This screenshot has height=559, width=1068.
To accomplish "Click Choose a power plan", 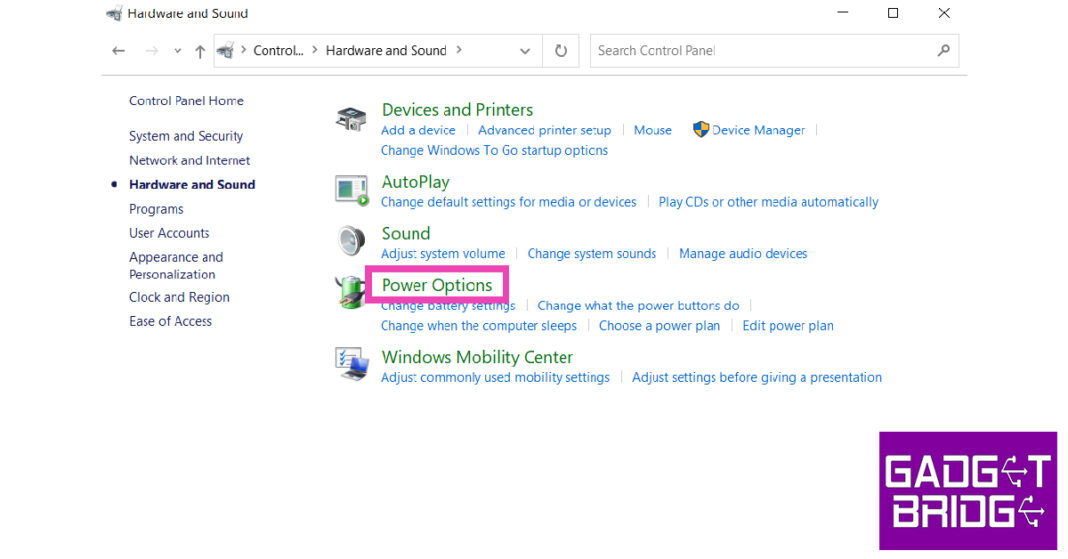I will pyautogui.click(x=659, y=326).
